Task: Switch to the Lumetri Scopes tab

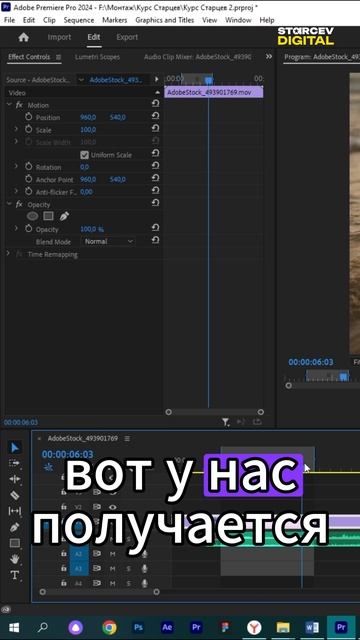Action: [x=98, y=57]
